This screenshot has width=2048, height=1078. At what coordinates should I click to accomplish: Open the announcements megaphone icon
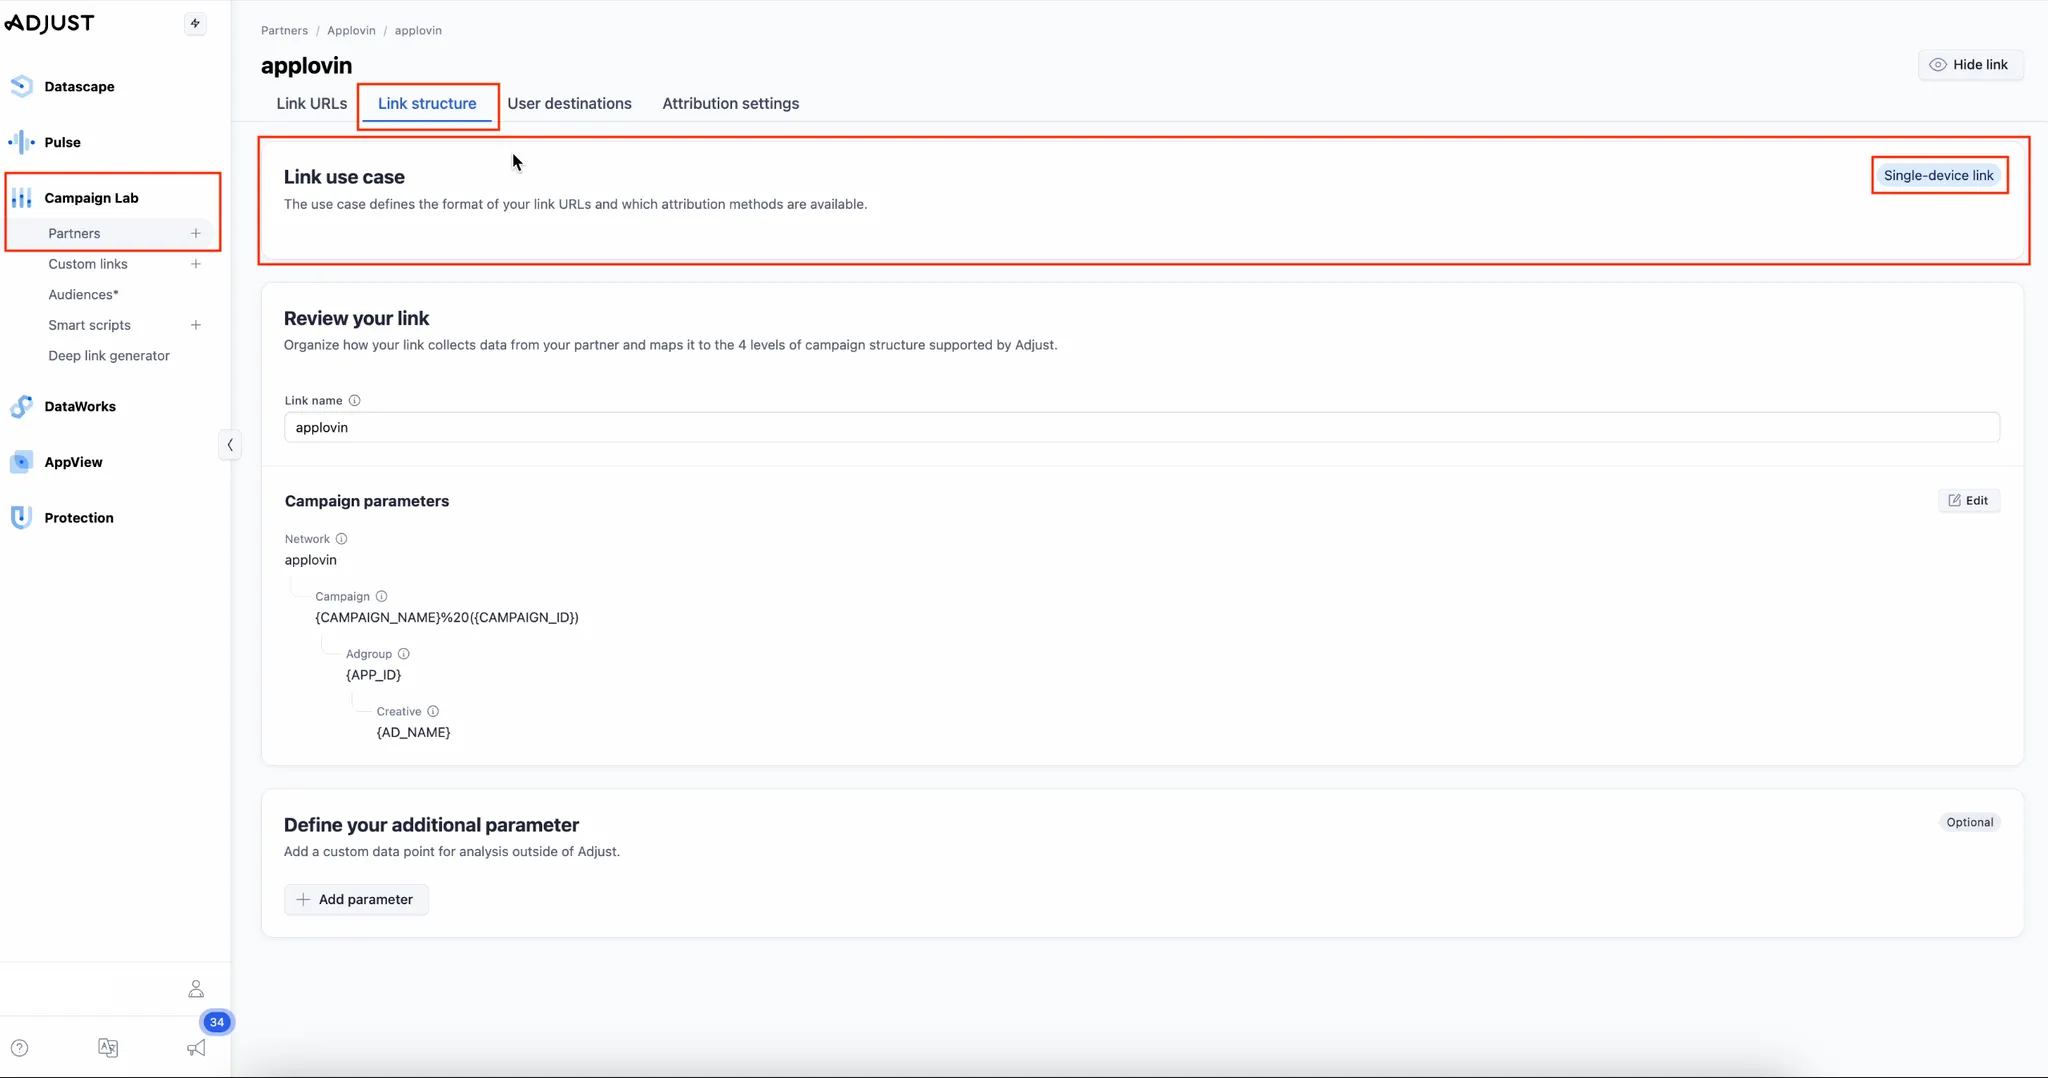(x=196, y=1048)
